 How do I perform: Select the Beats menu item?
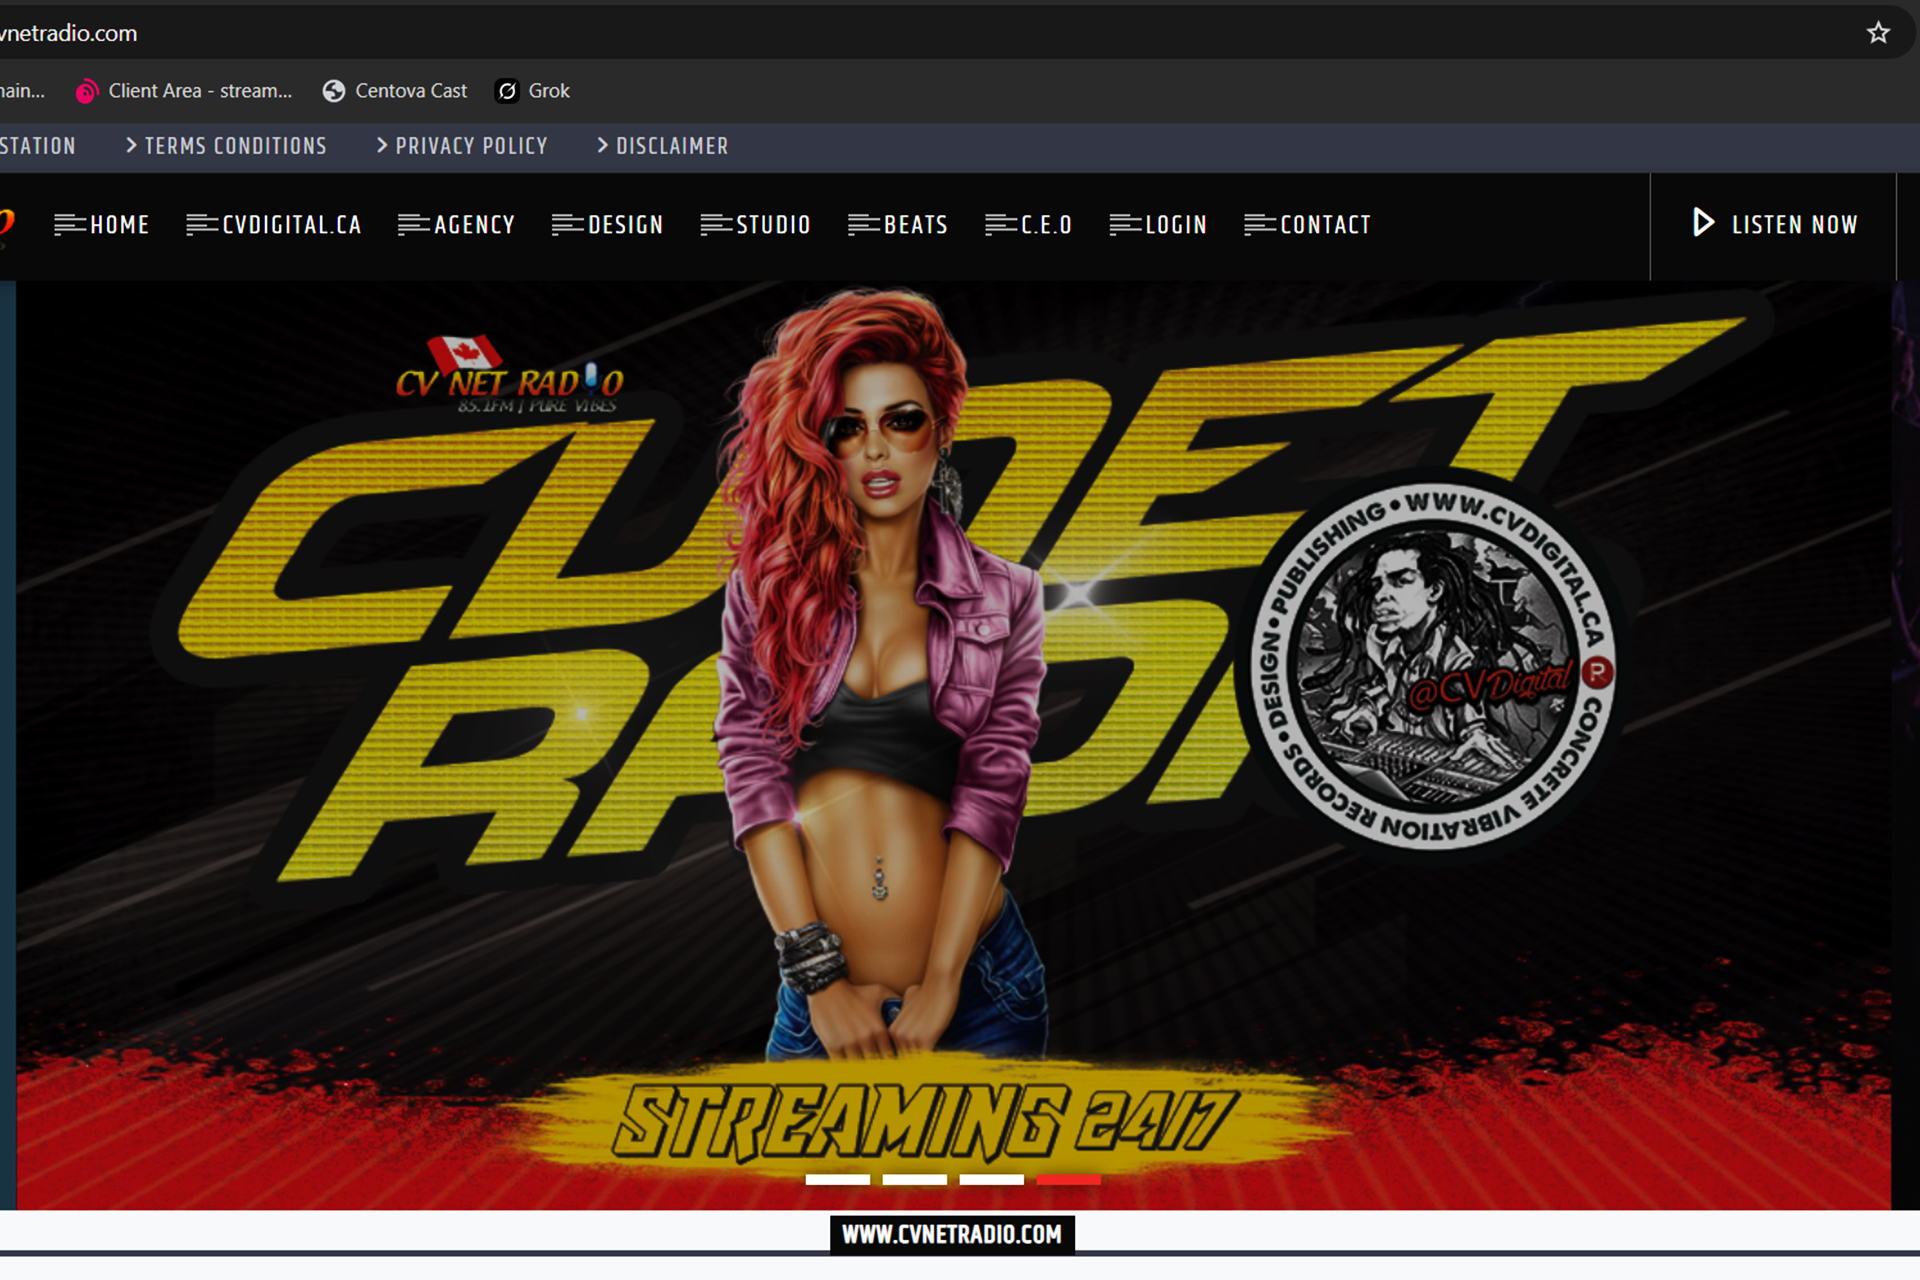click(916, 225)
